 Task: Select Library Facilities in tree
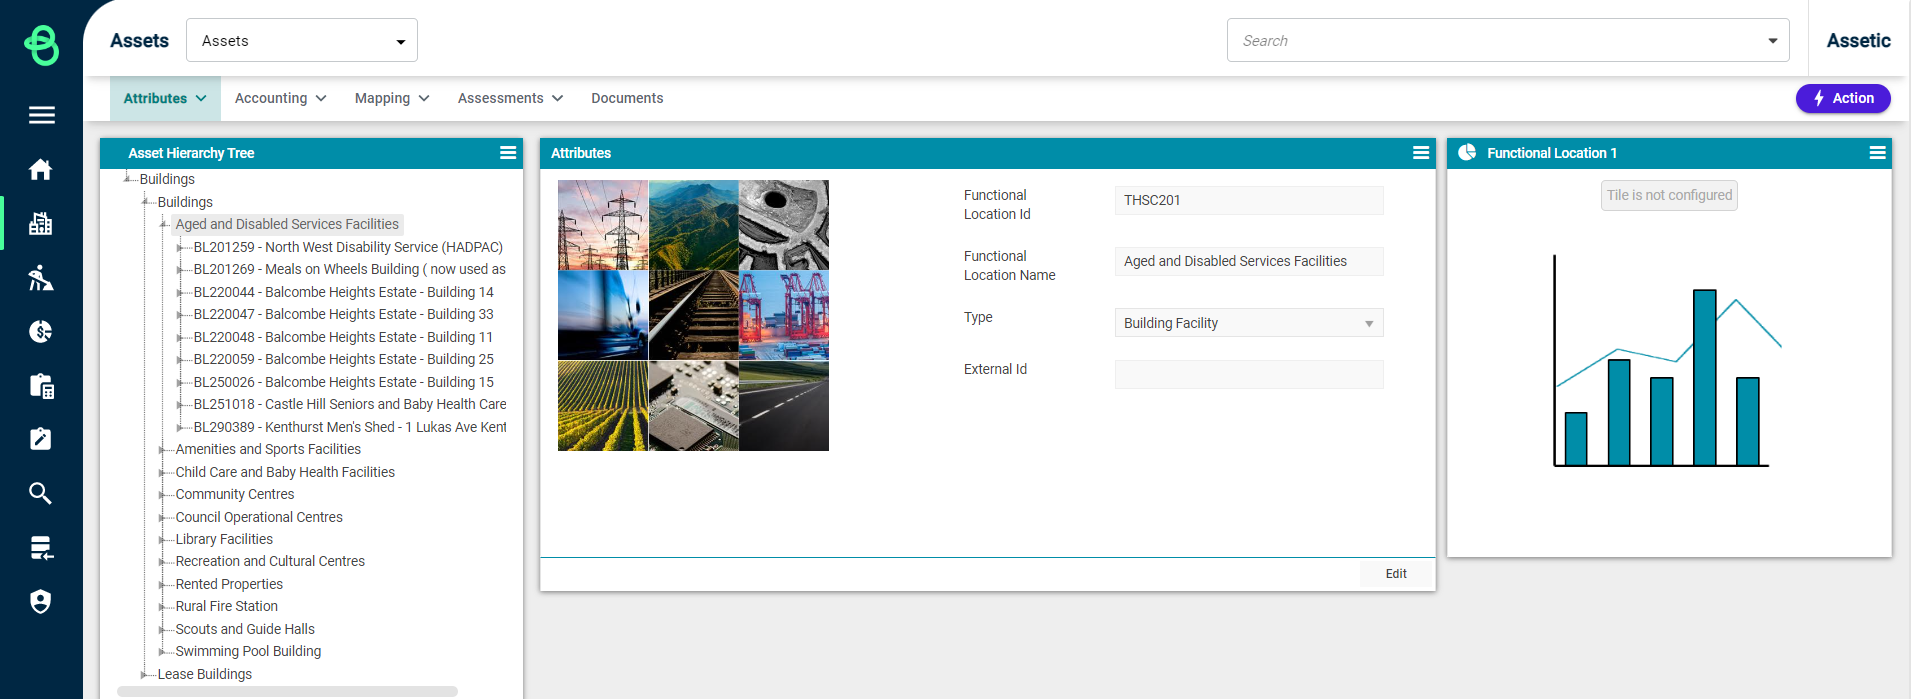[x=224, y=539]
